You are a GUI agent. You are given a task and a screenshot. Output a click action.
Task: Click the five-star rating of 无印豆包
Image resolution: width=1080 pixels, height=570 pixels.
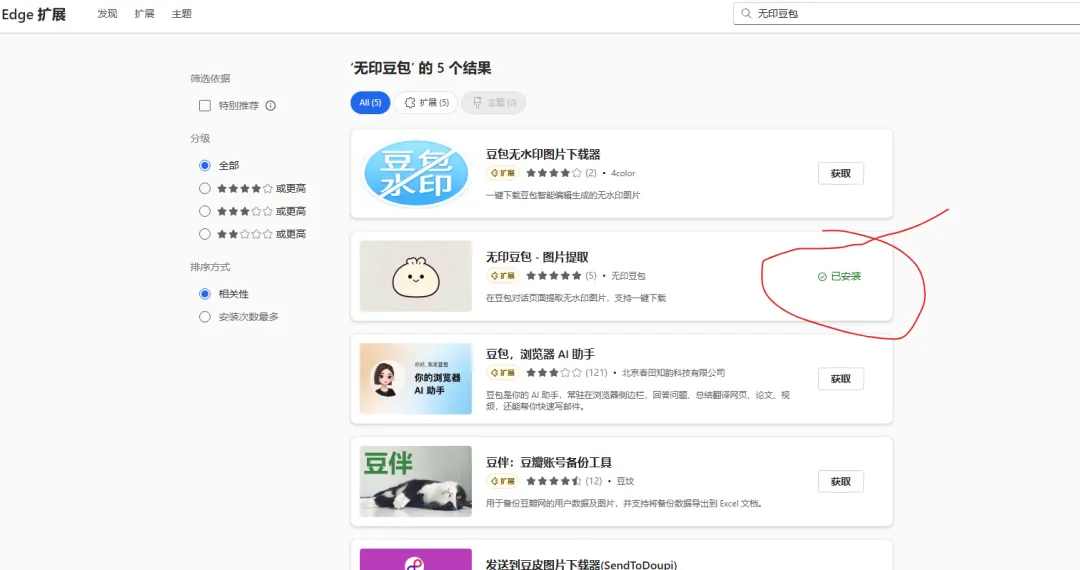click(x=554, y=275)
